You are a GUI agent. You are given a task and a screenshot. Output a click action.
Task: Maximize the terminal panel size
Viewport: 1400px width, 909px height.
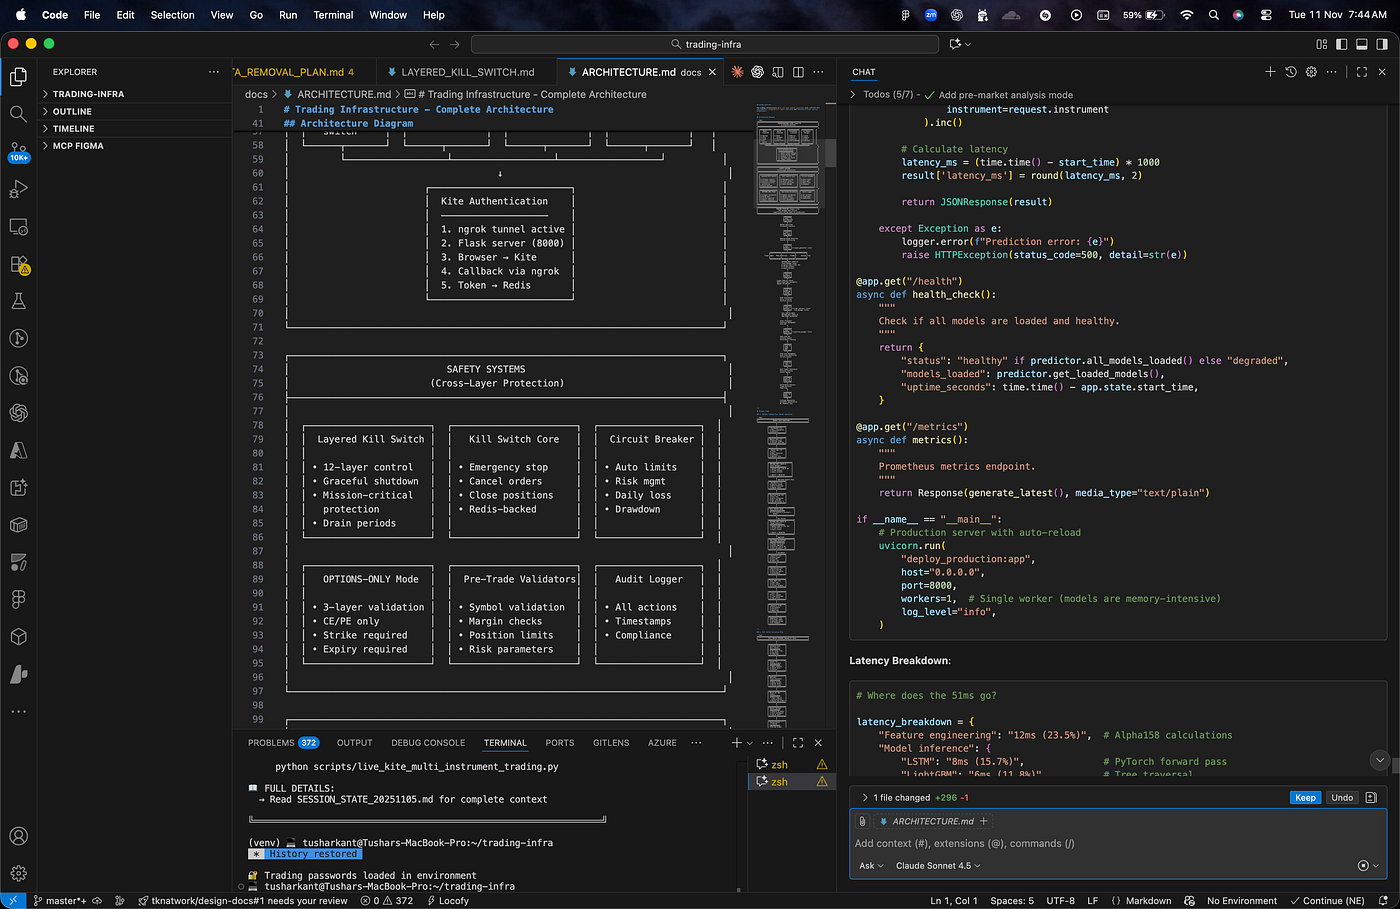tap(798, 743)
